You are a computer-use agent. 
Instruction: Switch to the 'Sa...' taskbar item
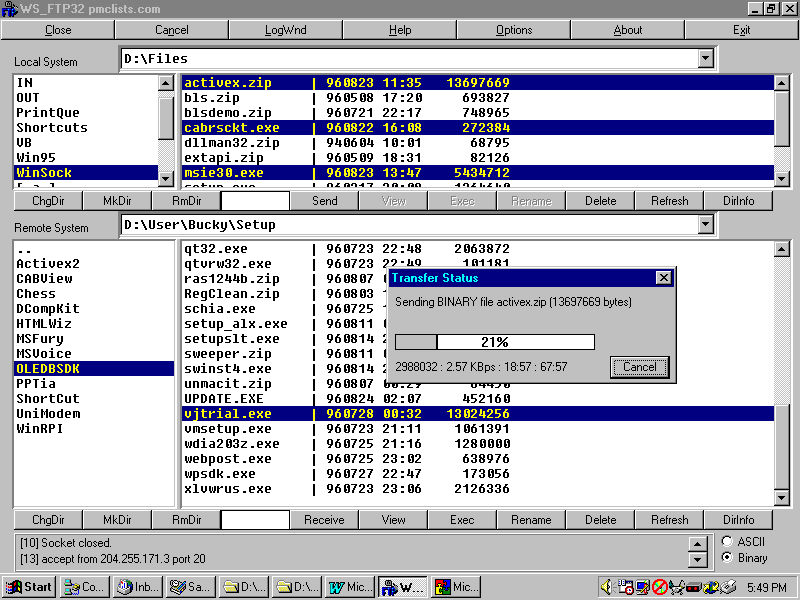coord(190,587)
